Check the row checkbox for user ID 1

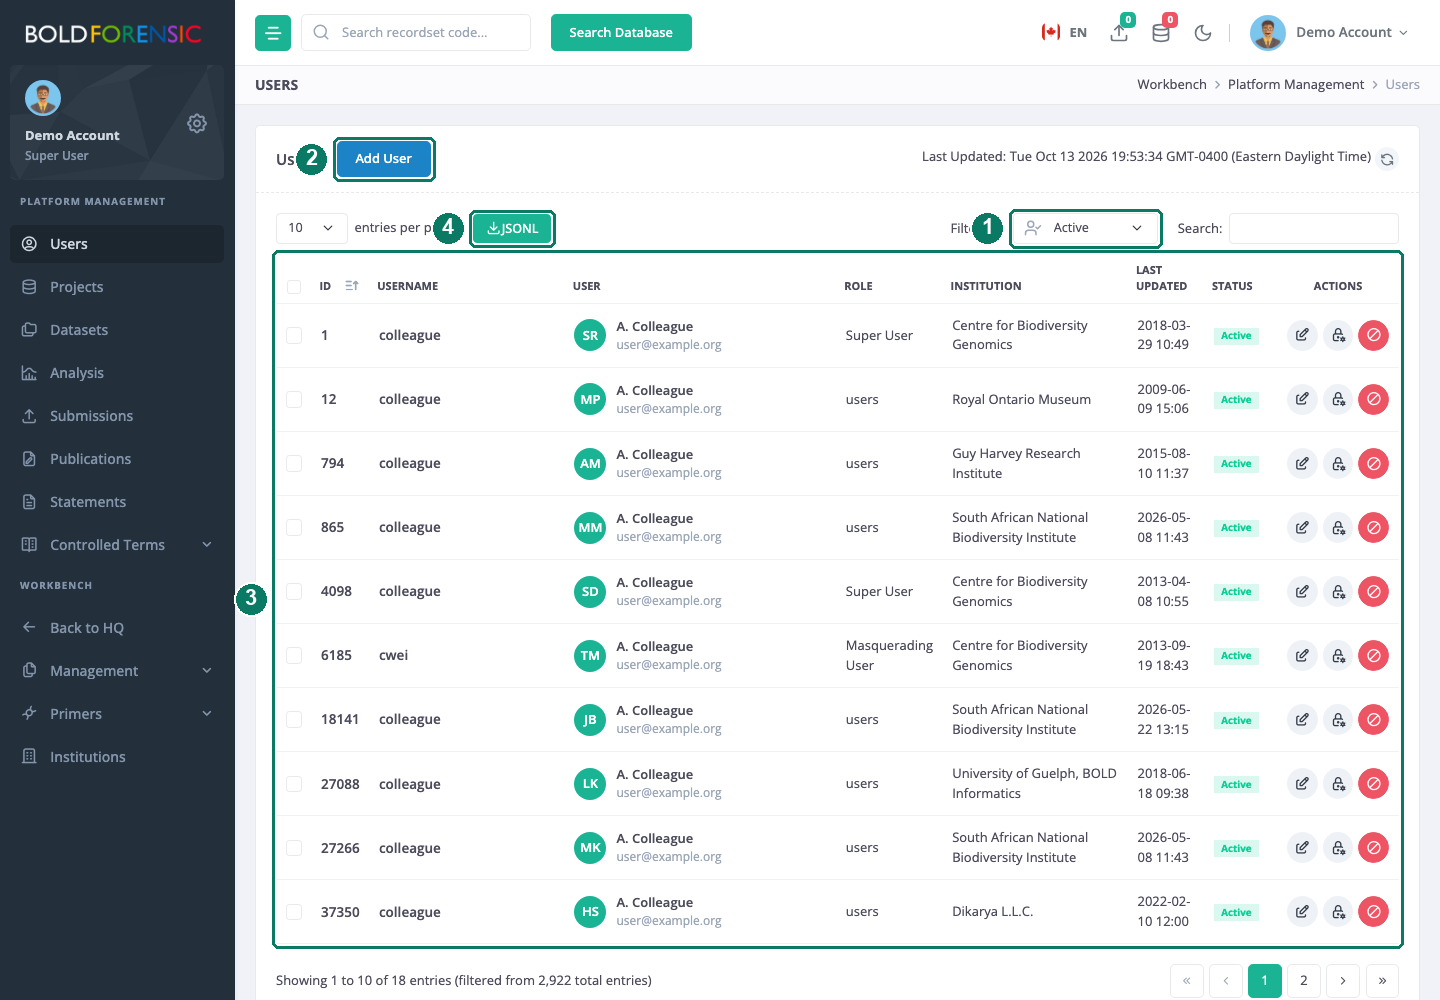click(x=294, y=335)
